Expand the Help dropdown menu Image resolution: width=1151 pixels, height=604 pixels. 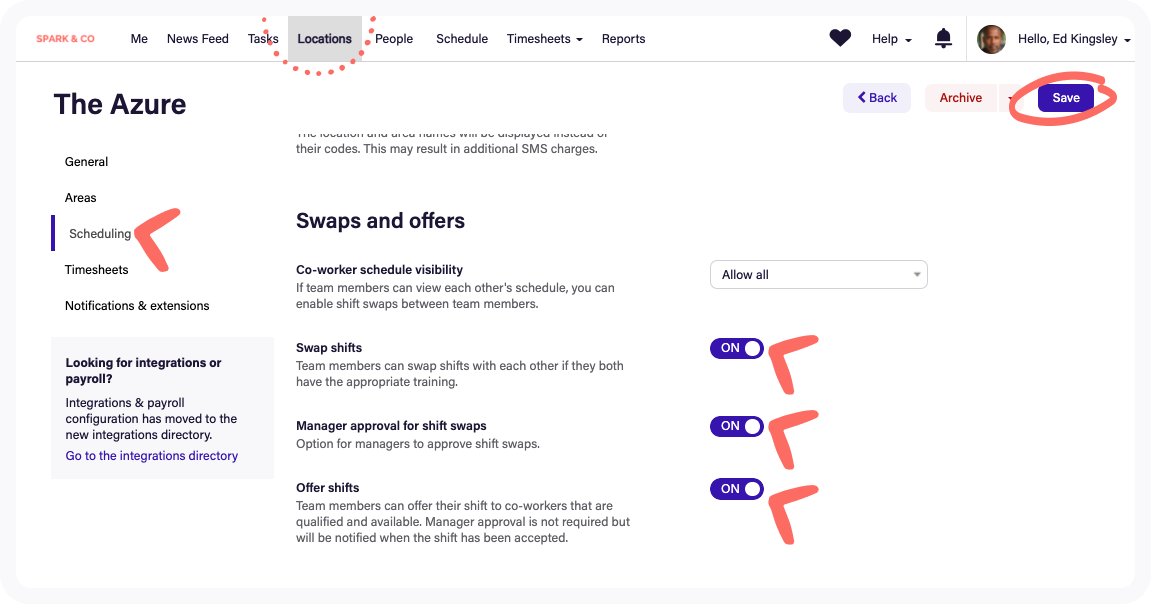tap(892, 39)
